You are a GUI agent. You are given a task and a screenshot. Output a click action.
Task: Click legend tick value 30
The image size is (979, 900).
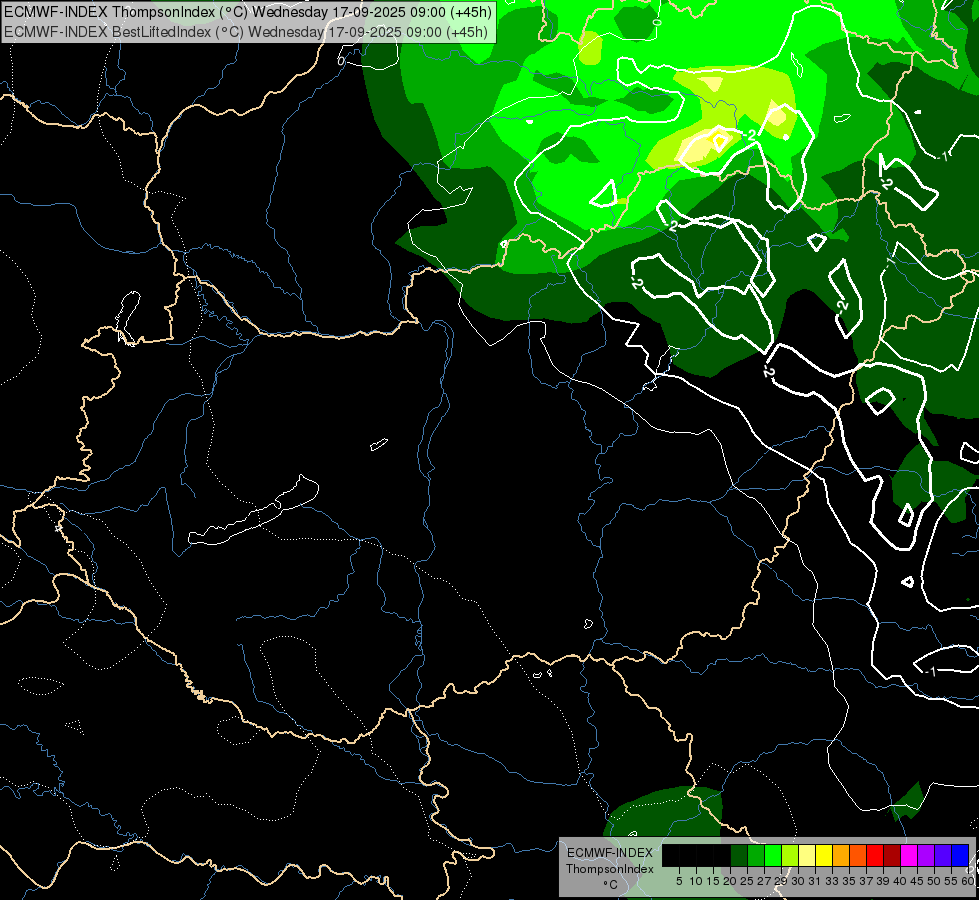798,881
